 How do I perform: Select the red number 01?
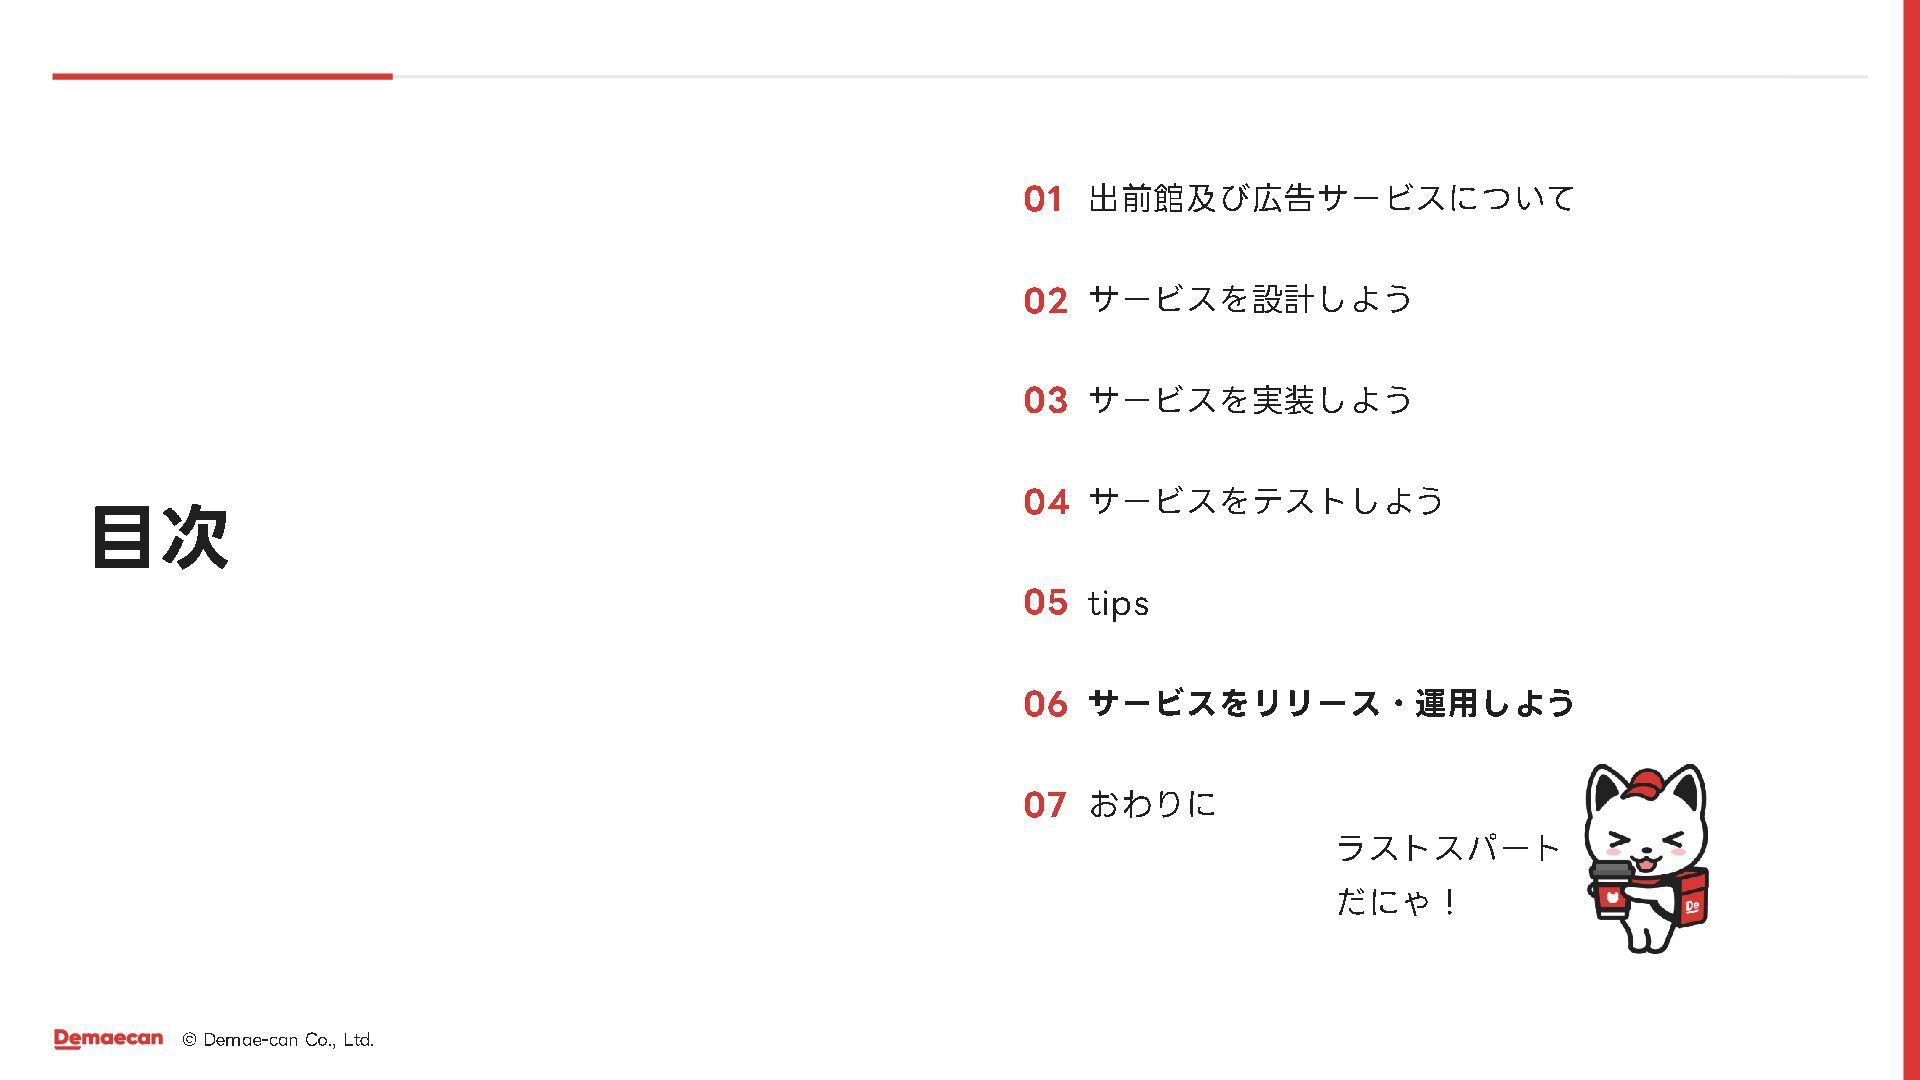1043,199
